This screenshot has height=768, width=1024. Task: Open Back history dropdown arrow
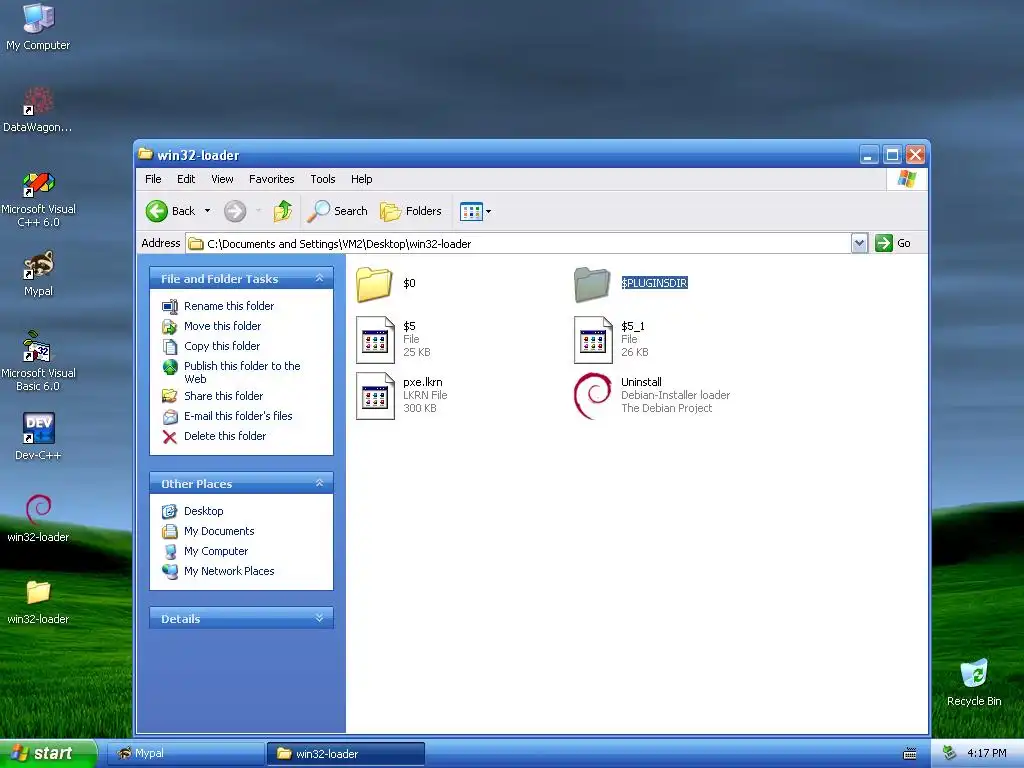click(208, 211)
